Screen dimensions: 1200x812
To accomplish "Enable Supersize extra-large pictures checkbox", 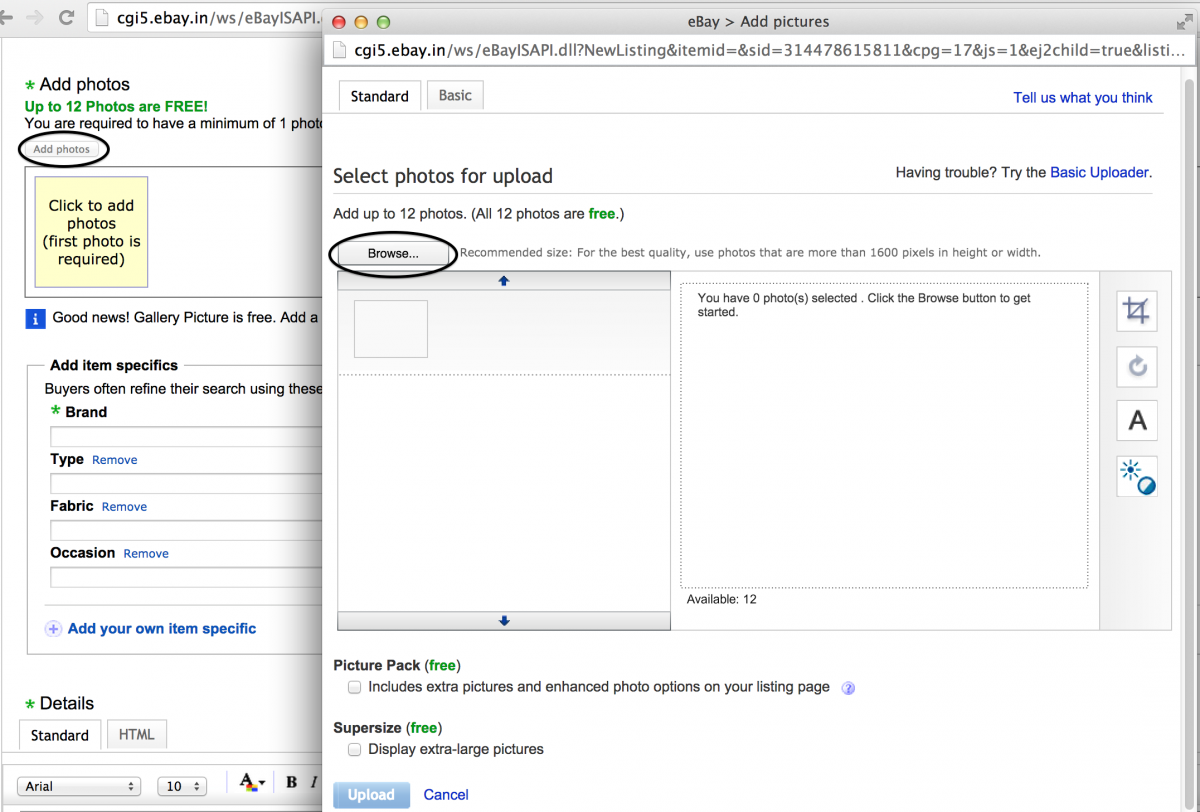I will [354, 749].
